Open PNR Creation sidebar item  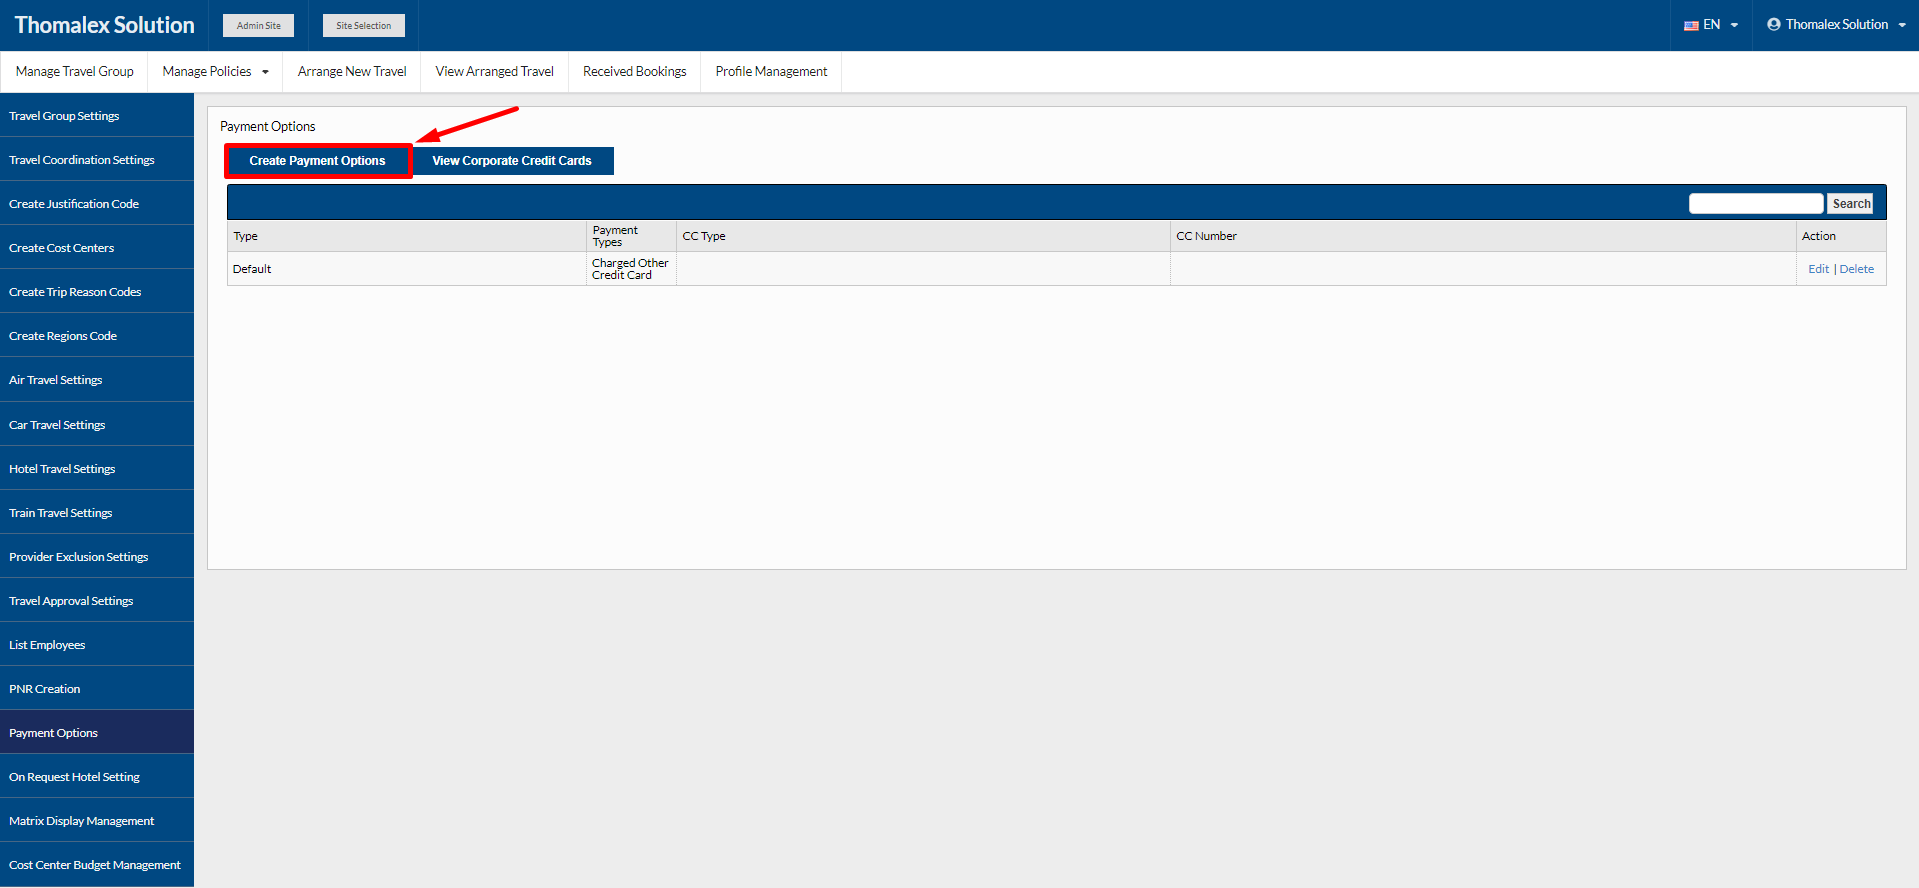click(x=97, y=689)
